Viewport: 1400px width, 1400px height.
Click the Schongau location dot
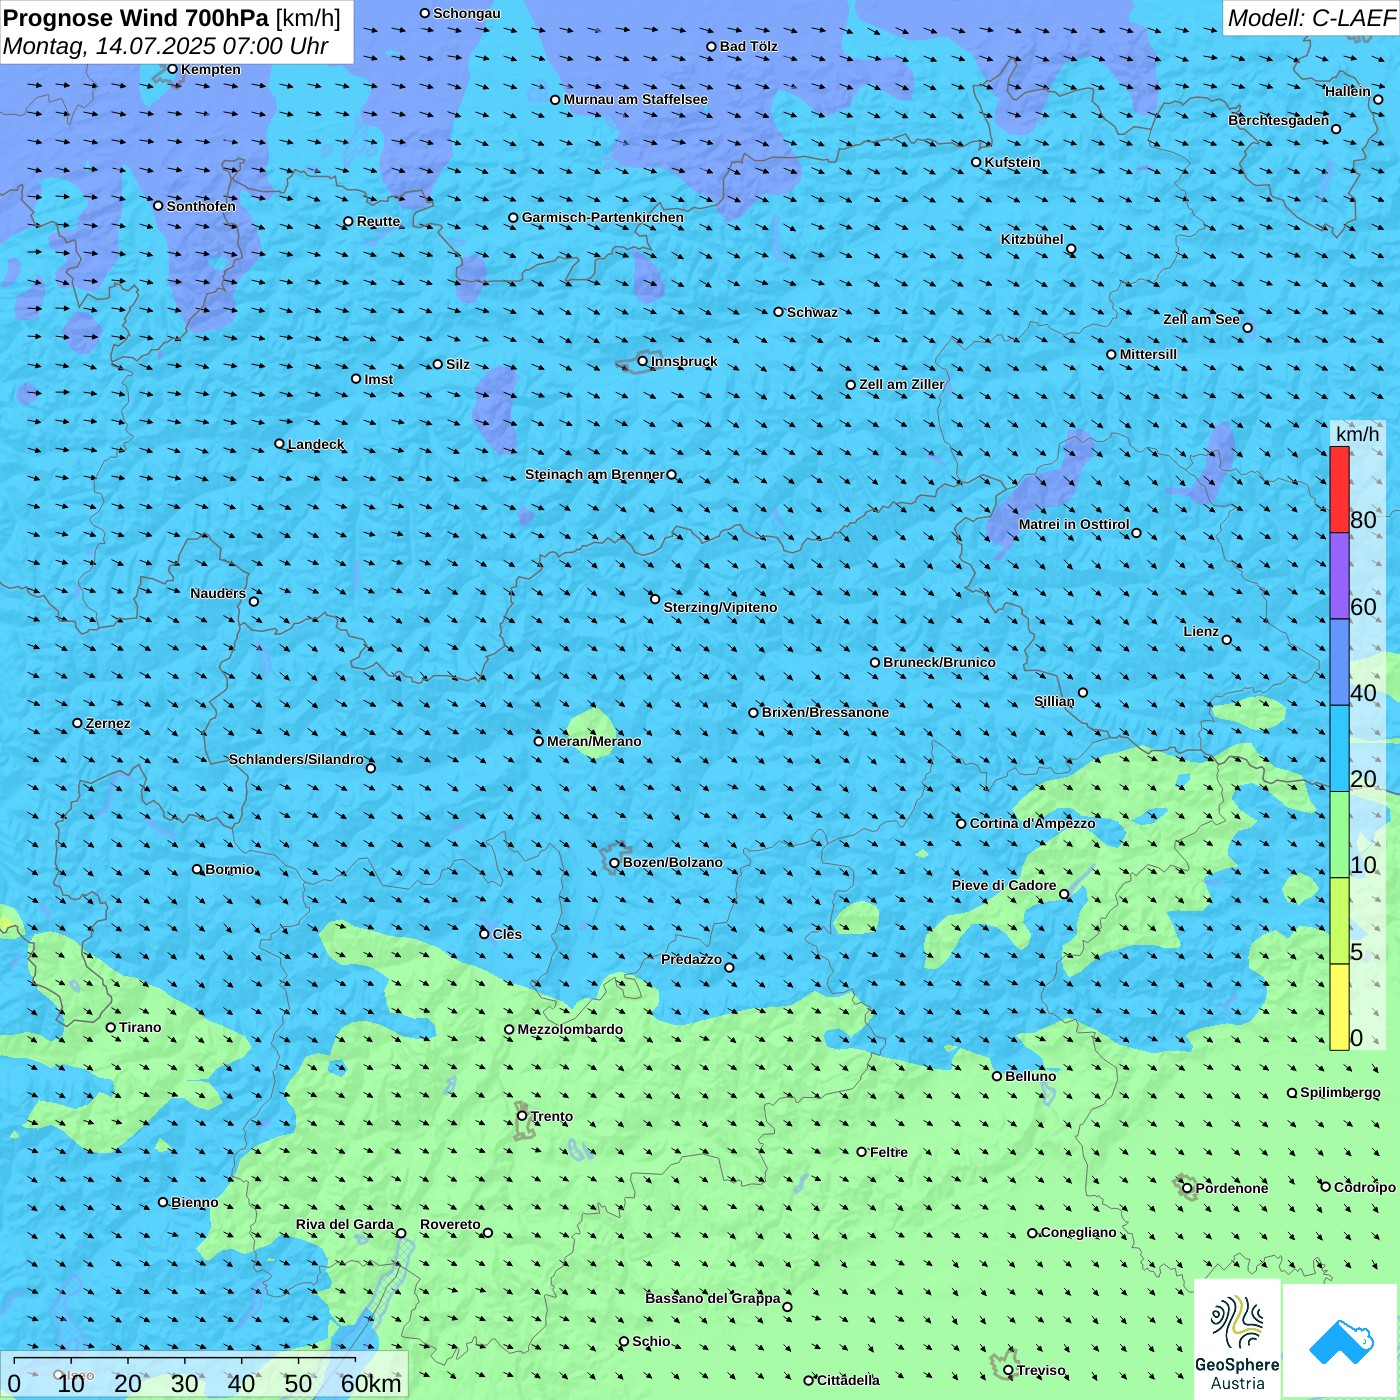(425, 13)
